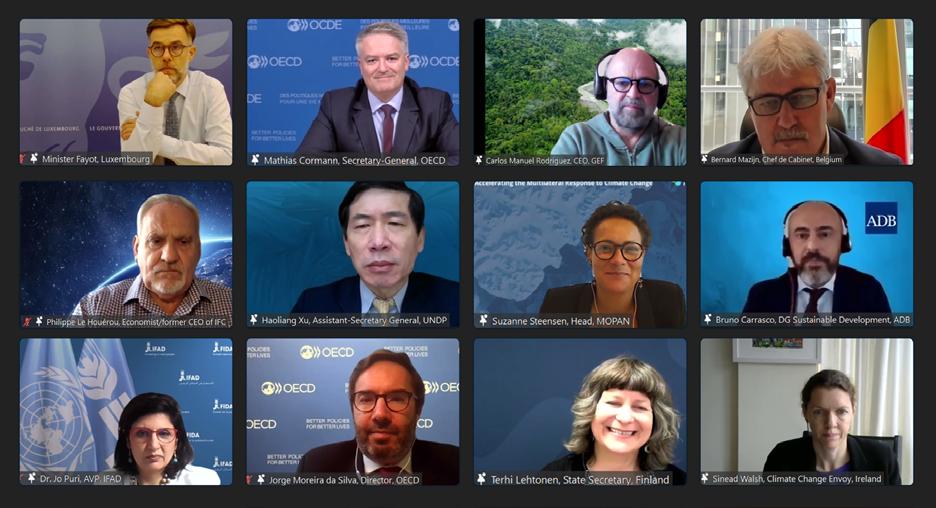Click the pin icon next to Sinead Walsh label
This screenshot has width=936, height=508.
(705, 478)
